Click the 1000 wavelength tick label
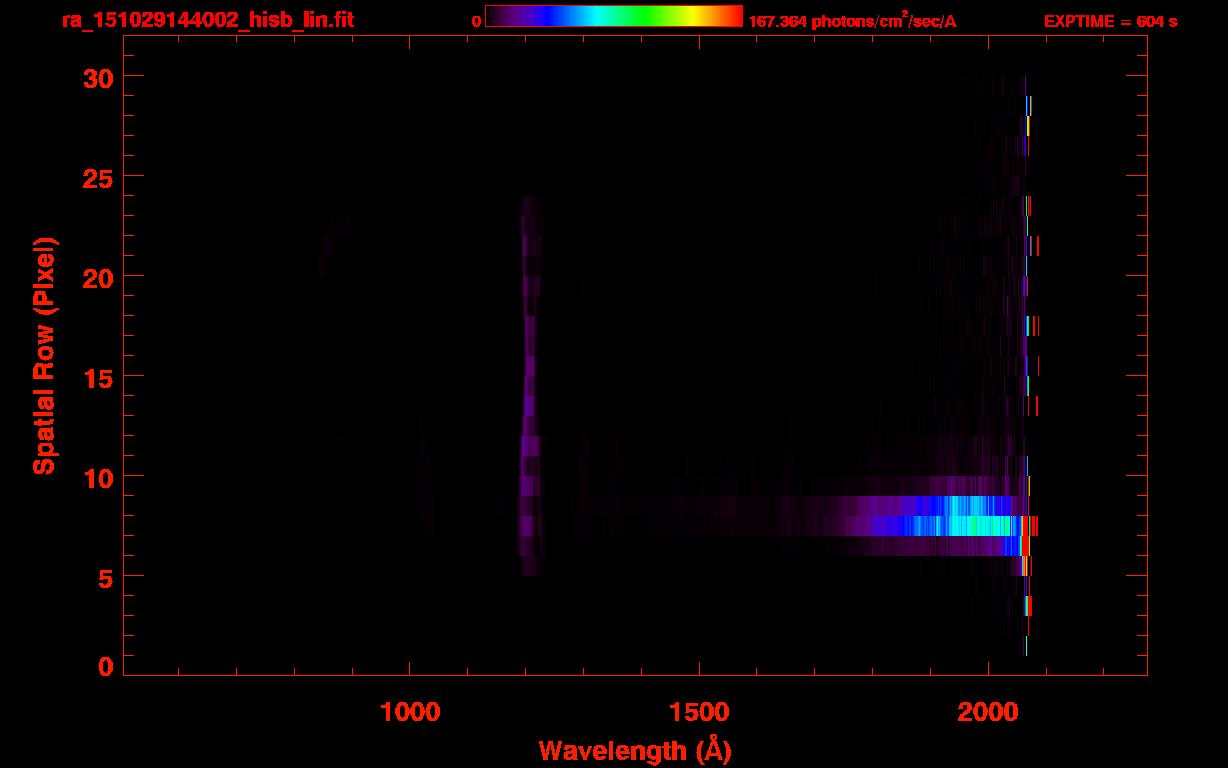 pyautogui.click(x=410, y=712)
